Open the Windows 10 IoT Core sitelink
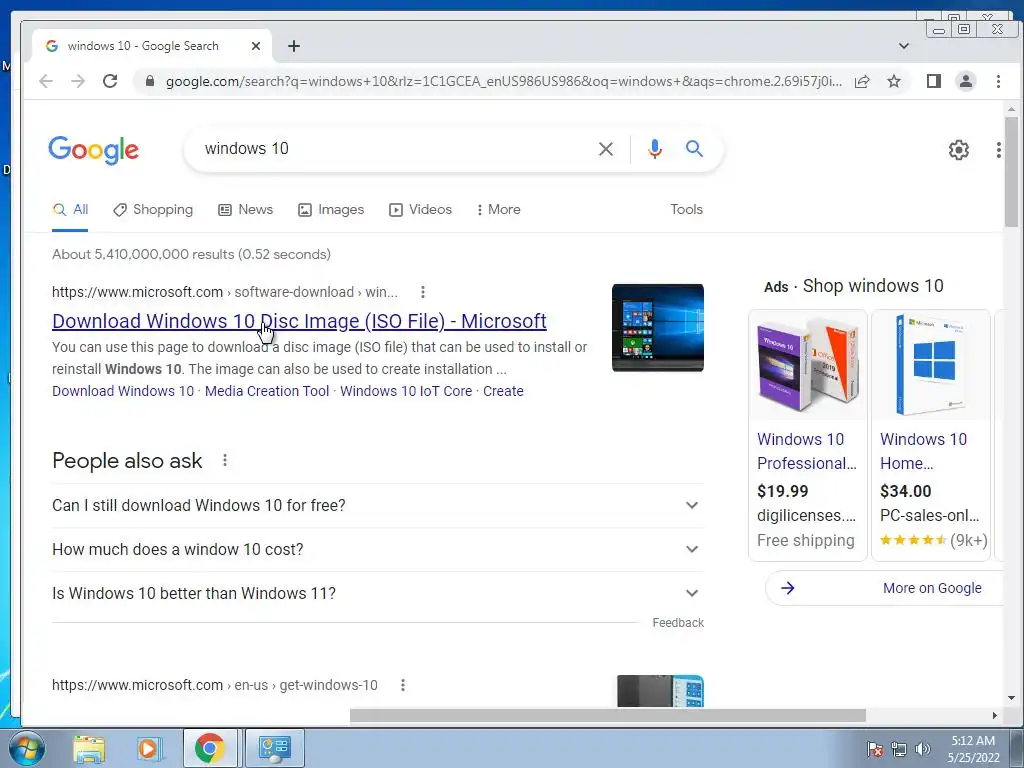Viewport: 1024px width, 768px height. point(406,391)
